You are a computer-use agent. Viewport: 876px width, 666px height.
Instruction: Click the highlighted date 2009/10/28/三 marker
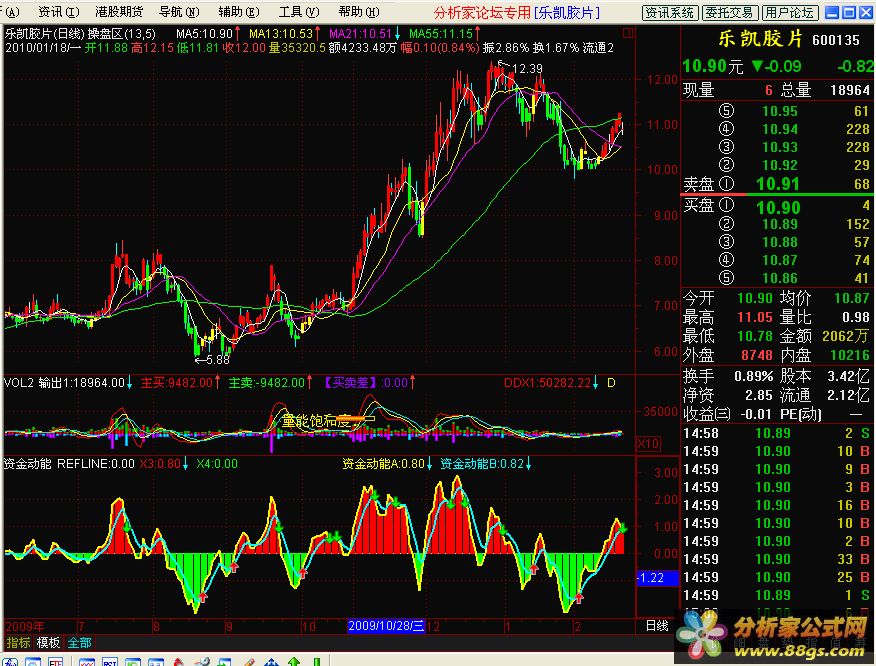[x=386, y=626]
